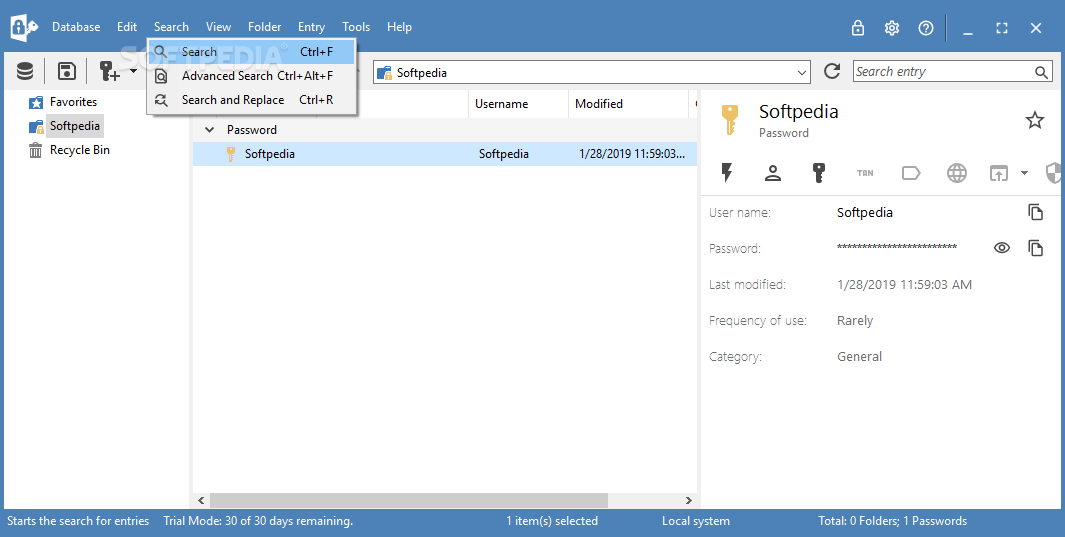Open the Folder menu
The image size is (1065, 537).
click(264, 27)
